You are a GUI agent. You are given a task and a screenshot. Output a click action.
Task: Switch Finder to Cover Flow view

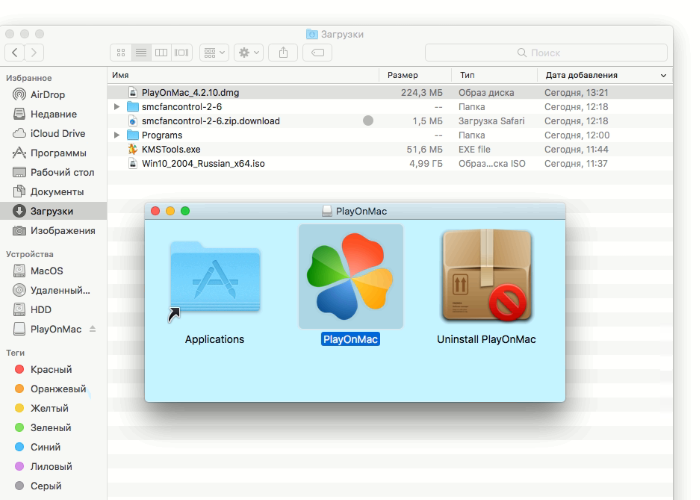[181, 53]
